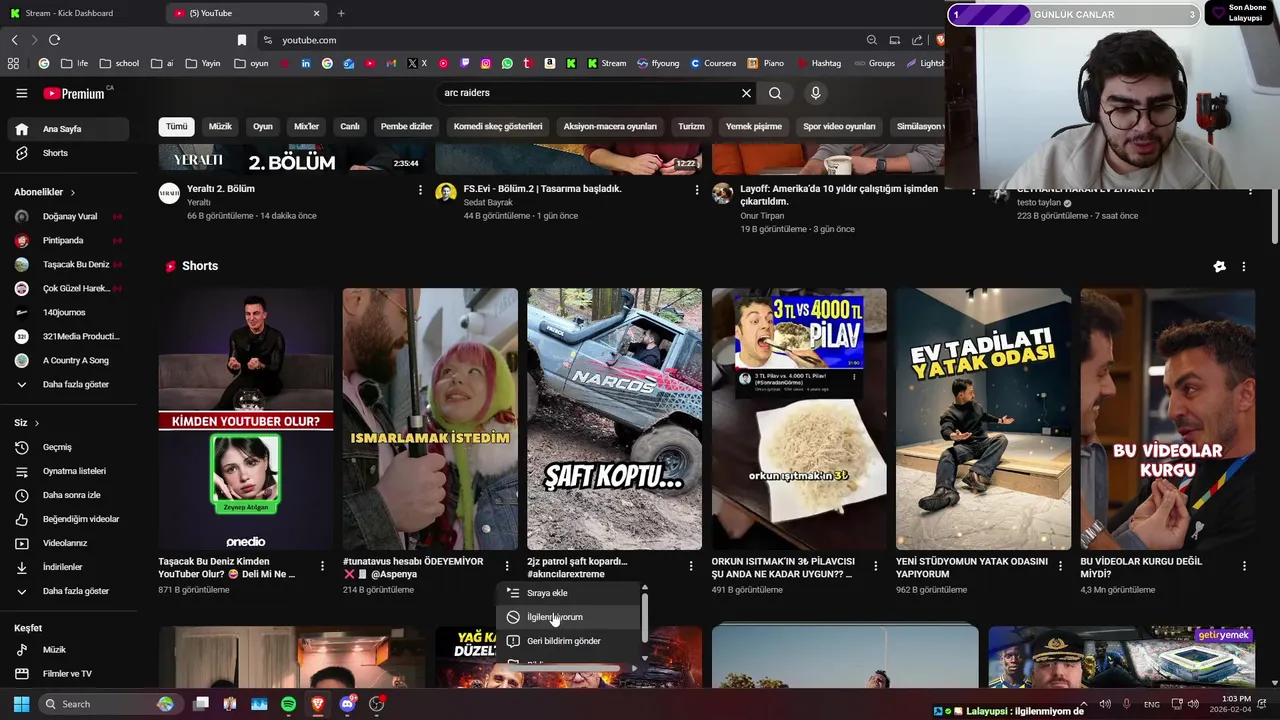The image size is (1280, 720).
Task: Open Discord from the taskbar
Action: (347, 704)
